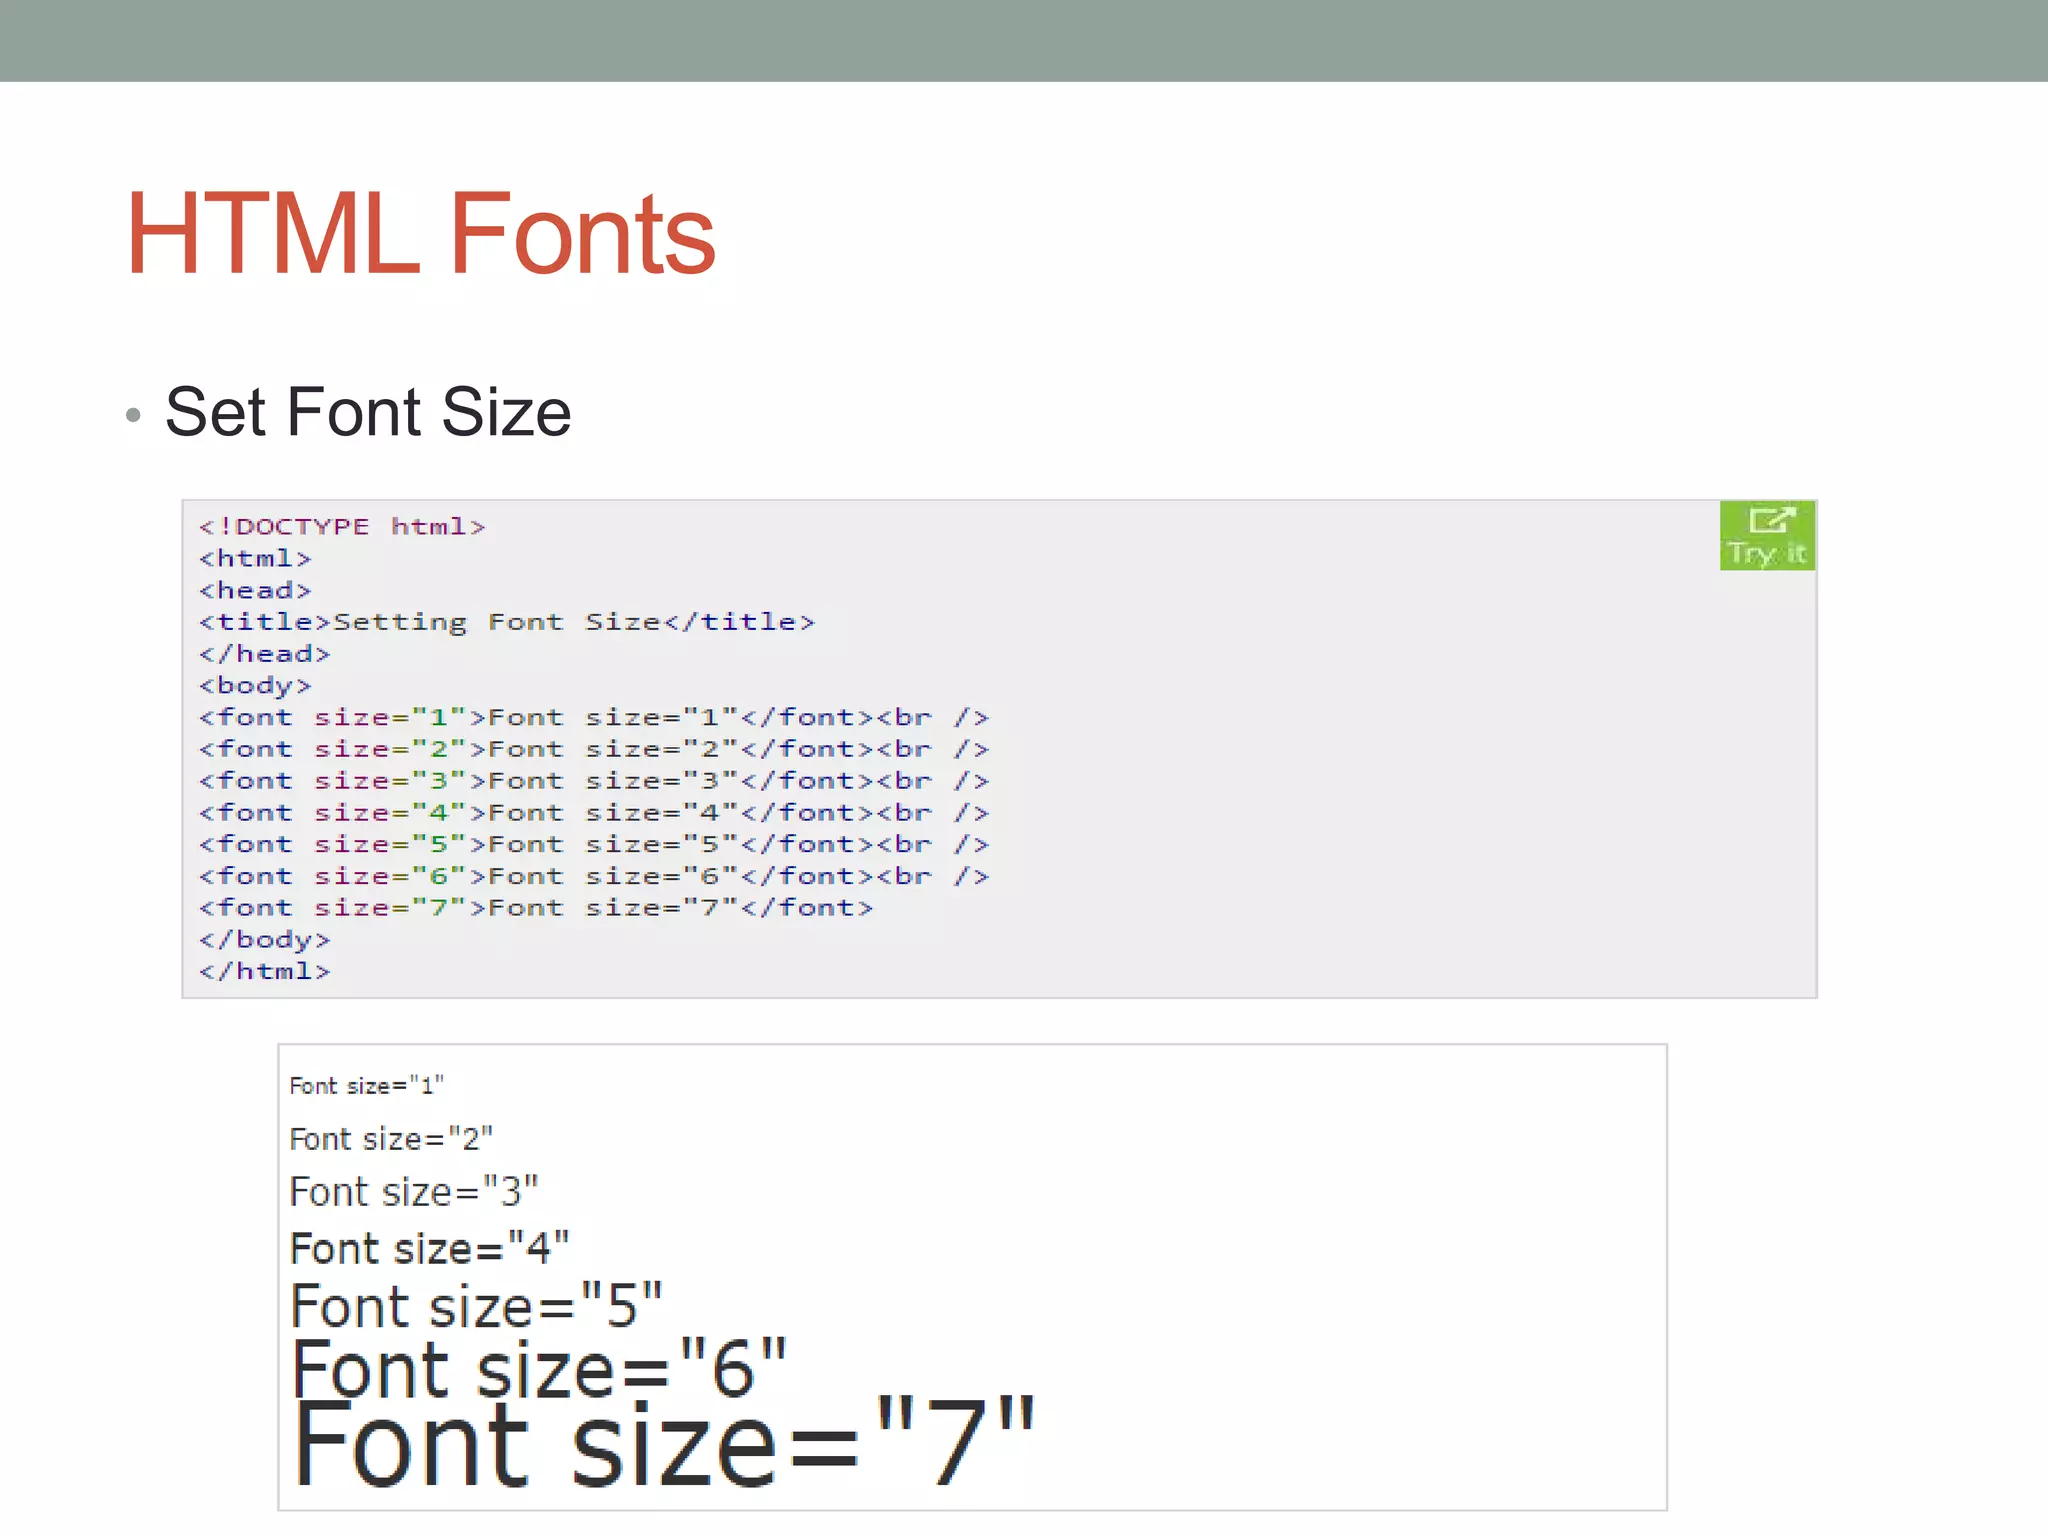Click the code line with font size="2"
Image resolution: width=2048 pixels, height=1536 pixels.
pyautogui.click(x=594, y=749)
